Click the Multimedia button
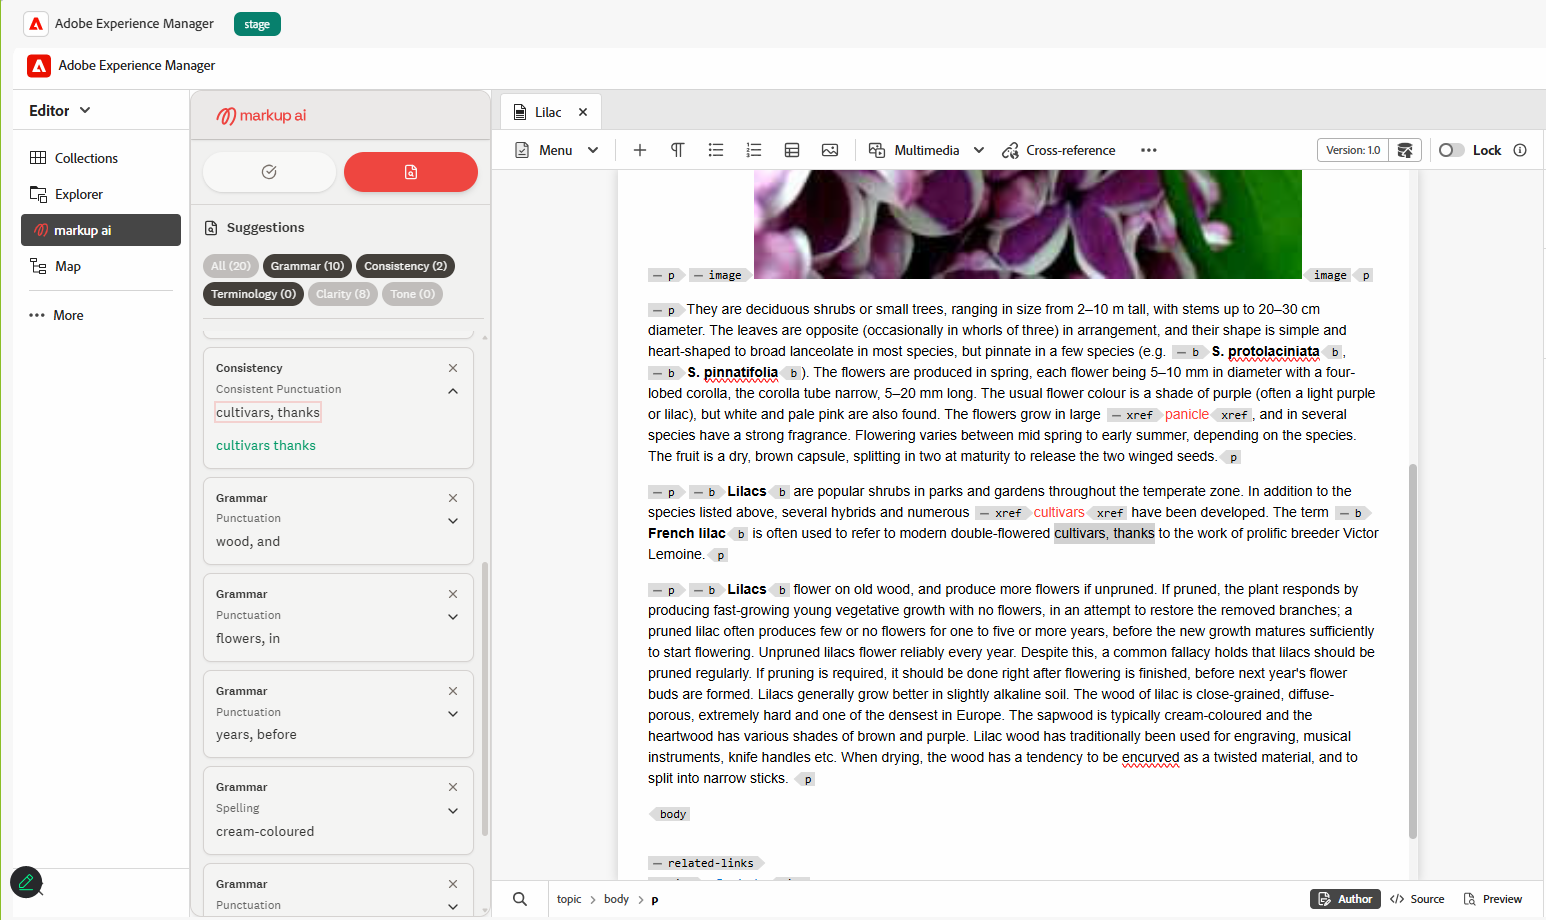 coord(914,150)
